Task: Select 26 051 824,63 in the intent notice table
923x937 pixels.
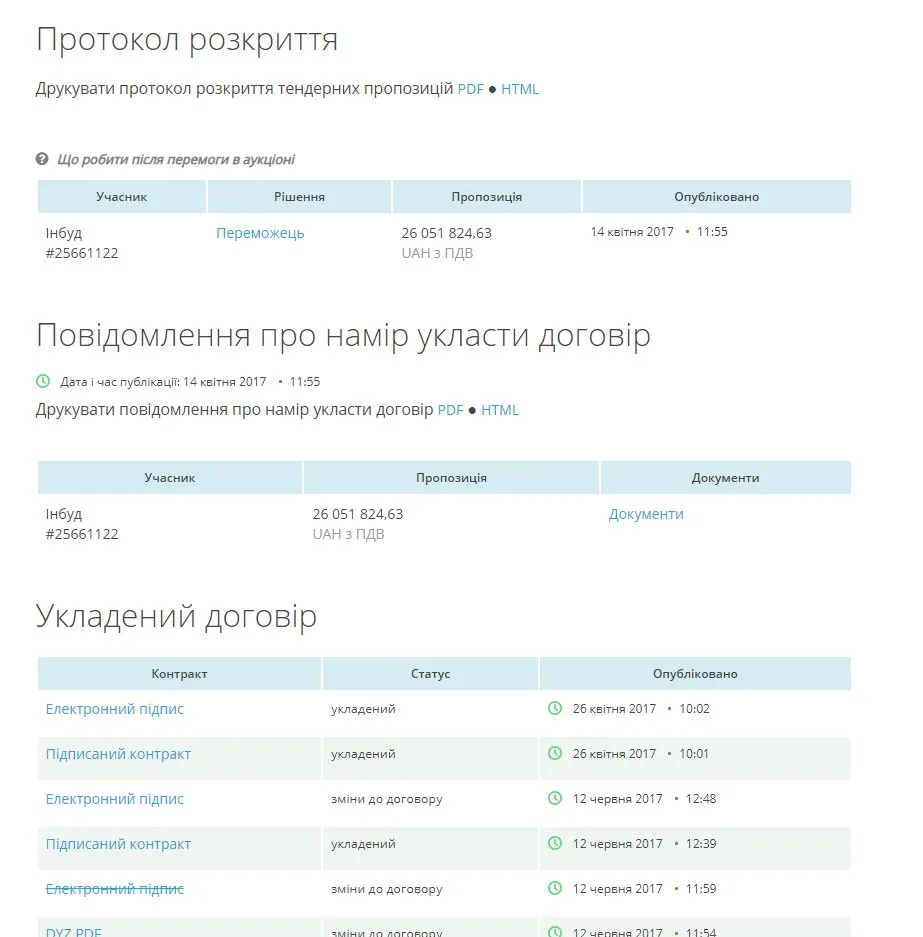Action: 358,514
